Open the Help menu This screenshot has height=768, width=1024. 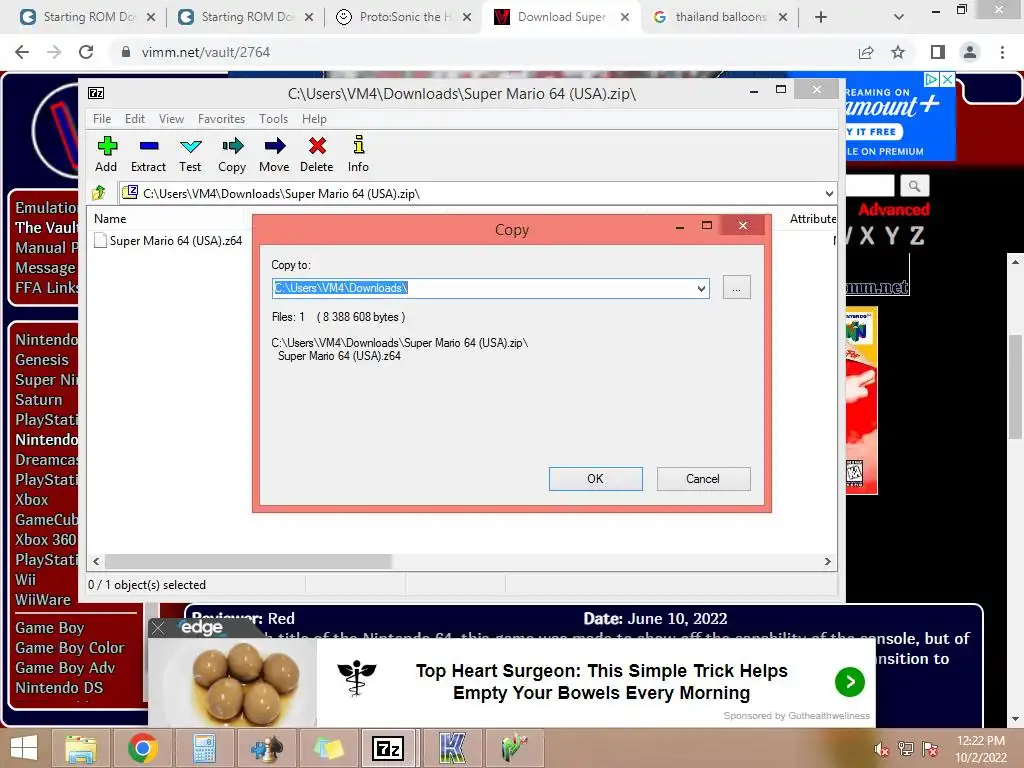(314, 119)
